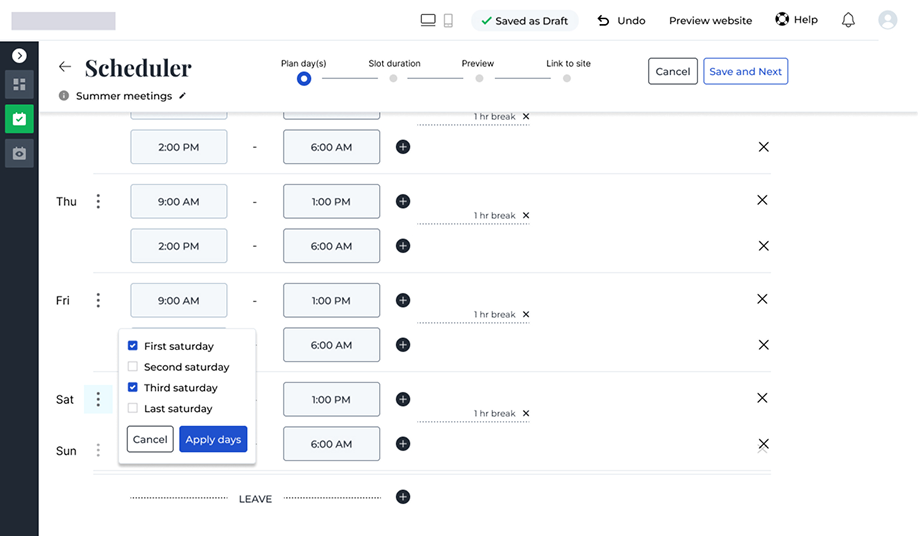
Task: Open the user profile avatar
Action: (887, 20)
